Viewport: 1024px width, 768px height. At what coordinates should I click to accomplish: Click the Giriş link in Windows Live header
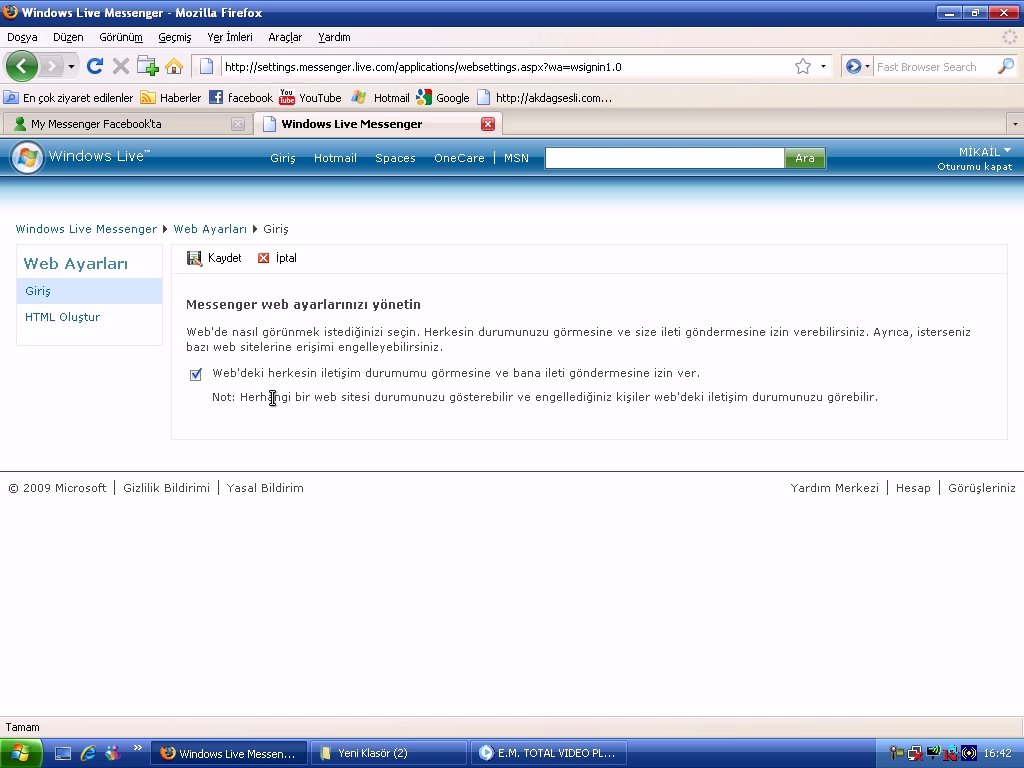point(283,158)
